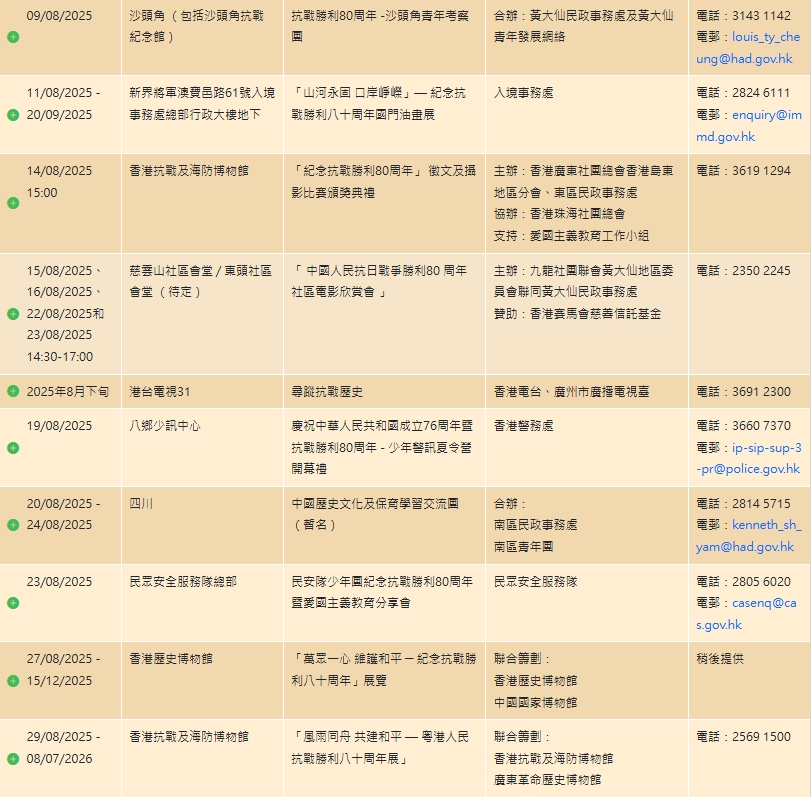
Task: Expand details for 香港歷史博物館 exhibition row
Action: coord(13,681)
